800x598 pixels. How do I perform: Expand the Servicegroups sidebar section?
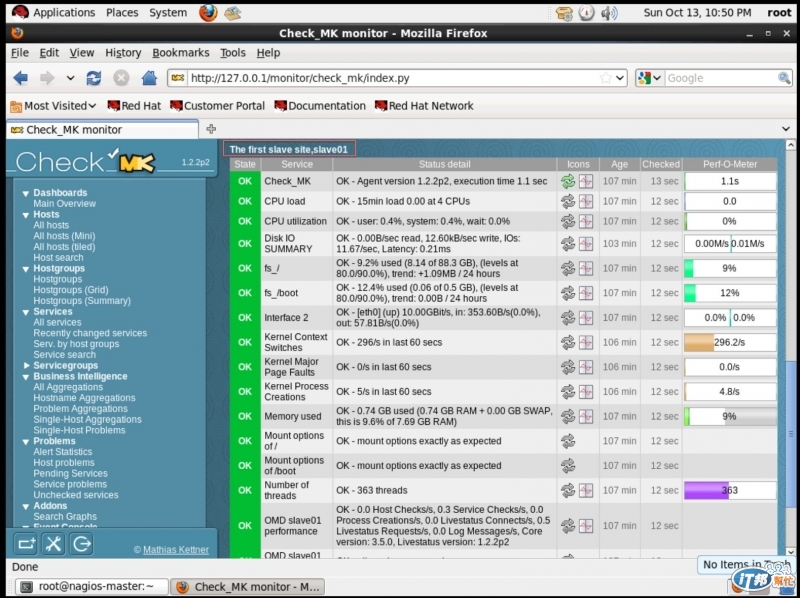pyautogui.click(x=26, y=365)
